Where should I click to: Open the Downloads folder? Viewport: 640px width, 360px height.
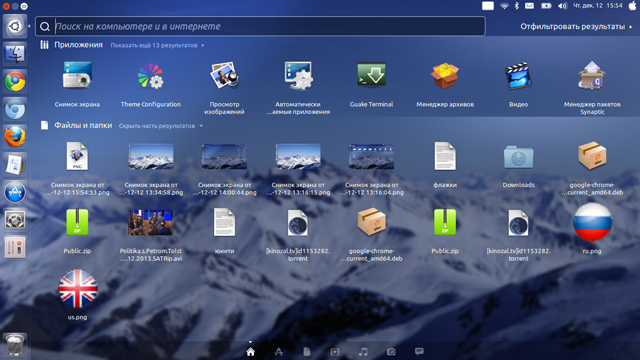518,157
